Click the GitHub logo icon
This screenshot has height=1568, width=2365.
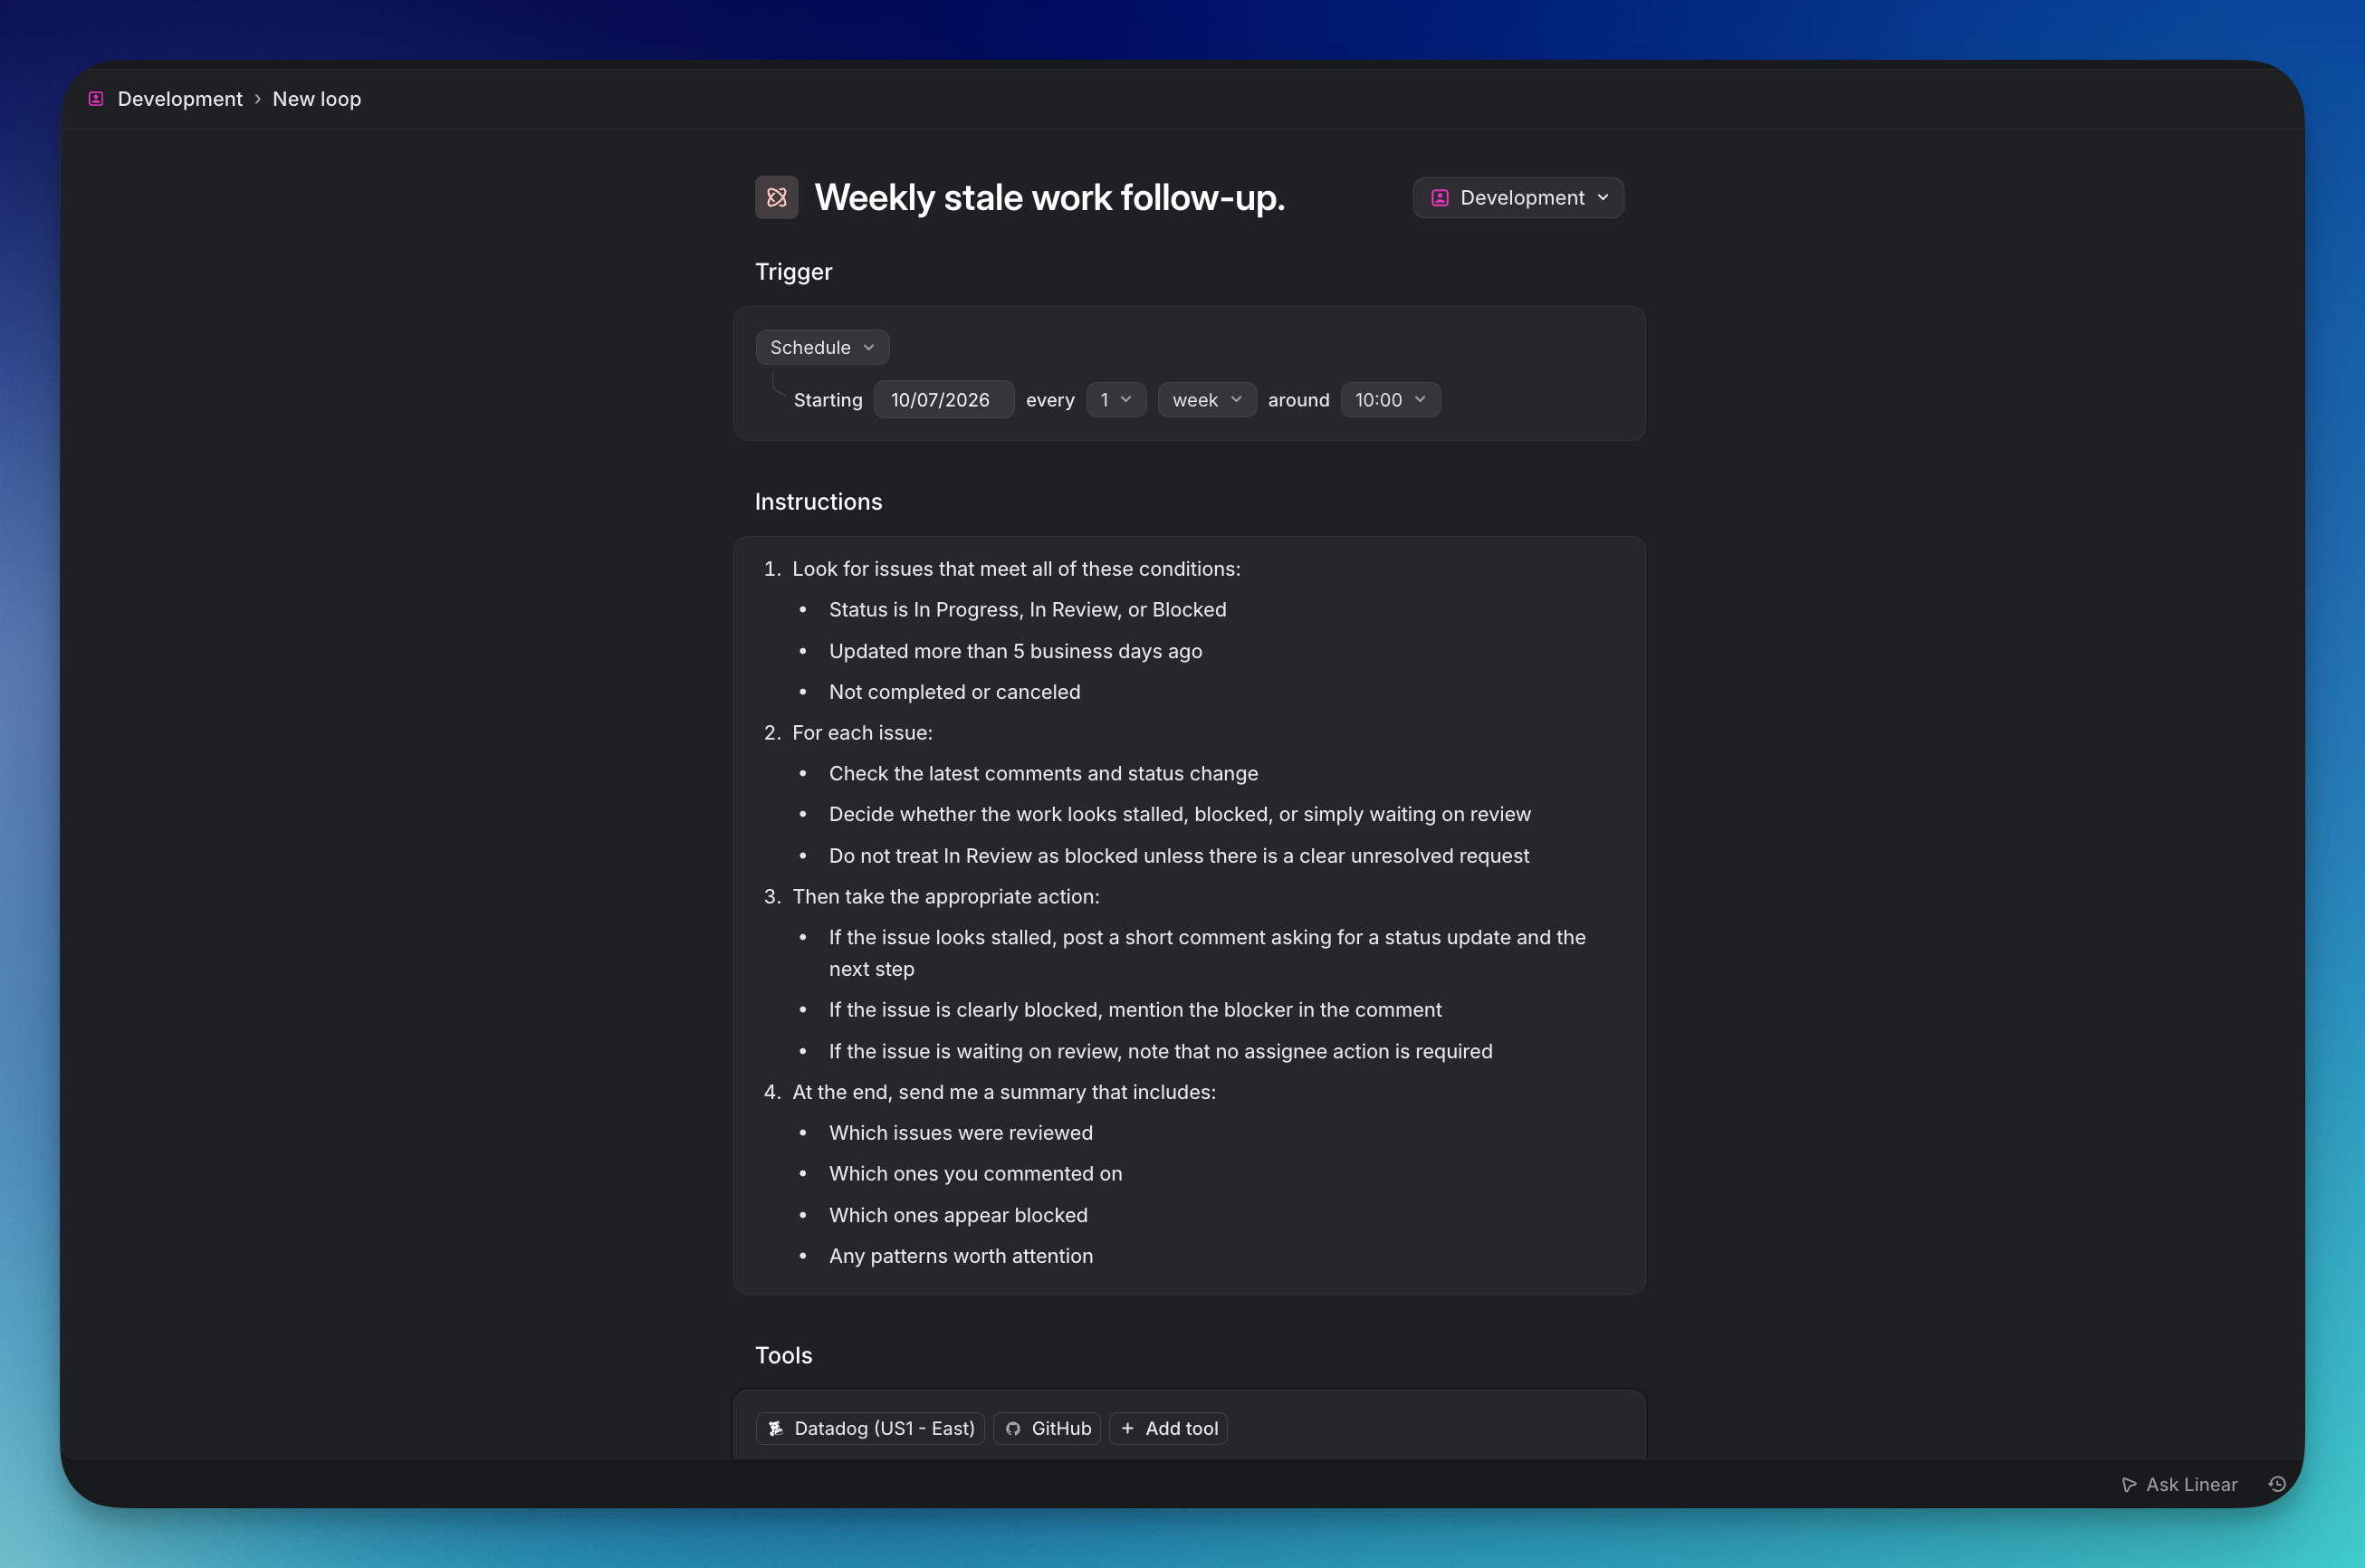point(1013,1428)
